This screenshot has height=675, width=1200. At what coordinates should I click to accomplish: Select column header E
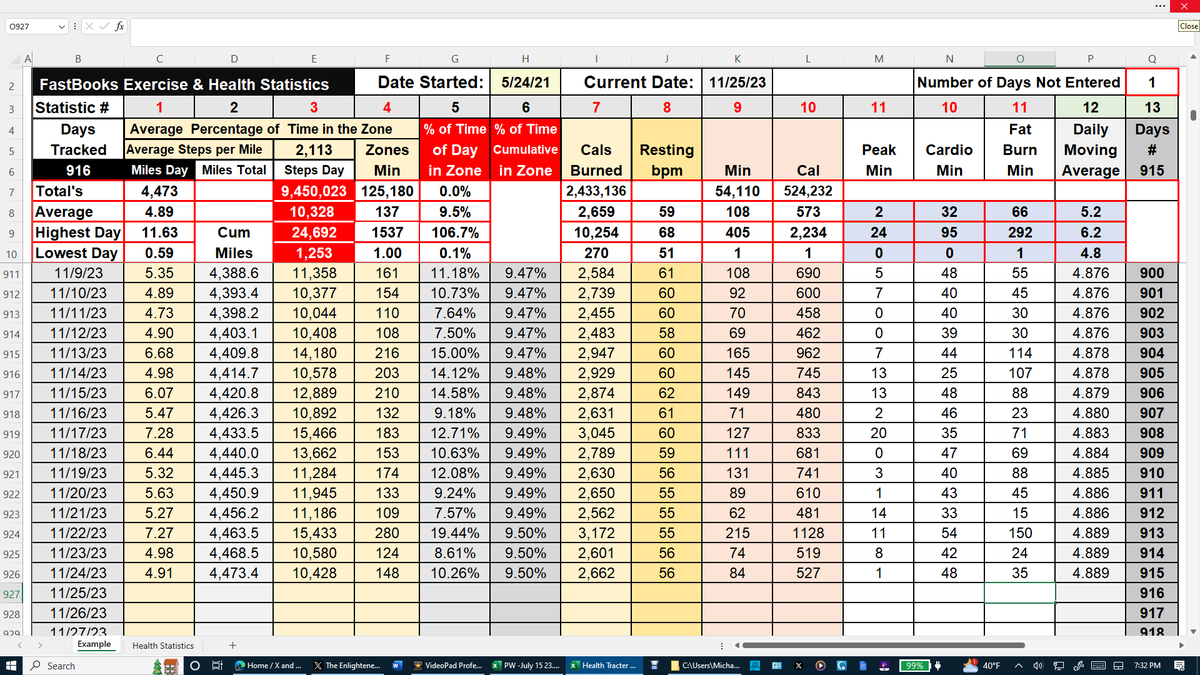click(x=314, y=59)
